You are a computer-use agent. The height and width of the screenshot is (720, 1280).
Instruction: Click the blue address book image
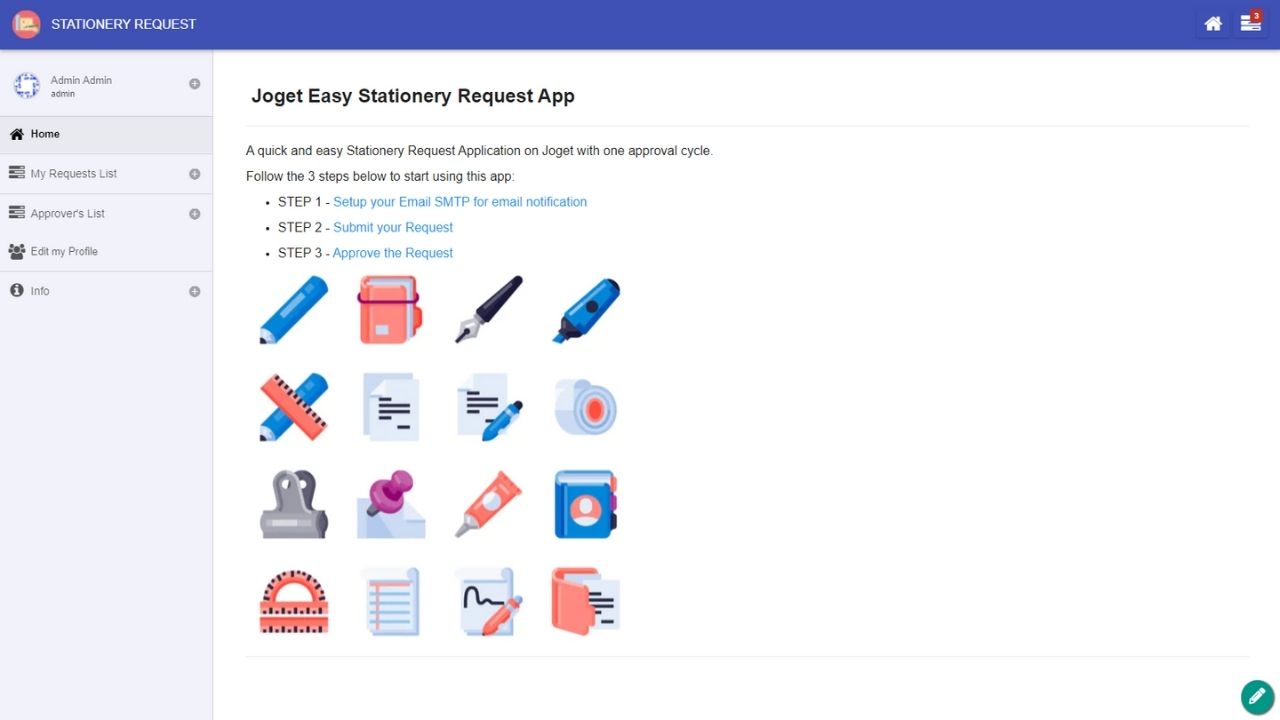587,504
